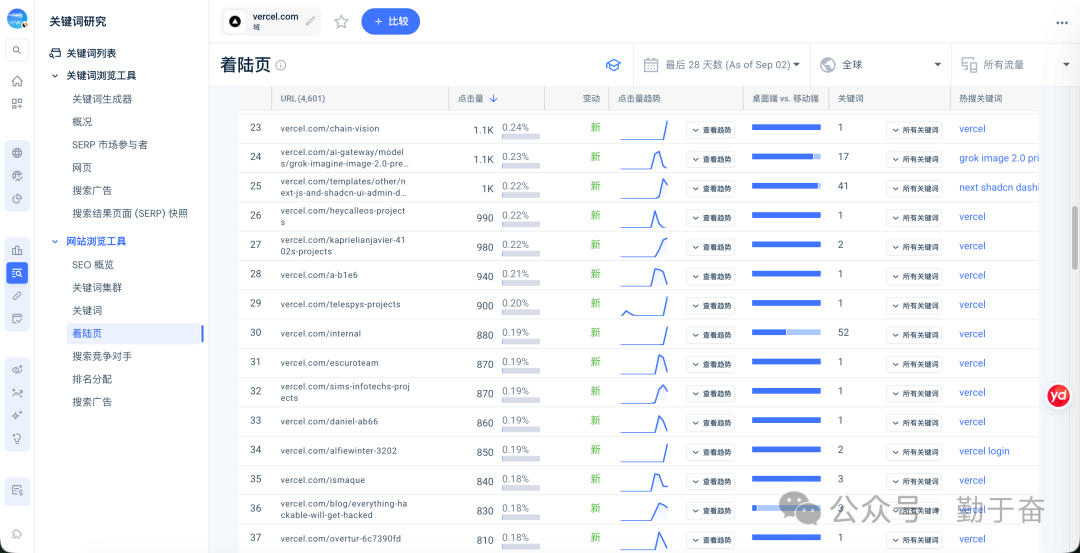Image resolution: width=1080 pixels, height=553 pixels.
Task: Favorite vercel.com using the star icon
Action: [x=341, y=22]
